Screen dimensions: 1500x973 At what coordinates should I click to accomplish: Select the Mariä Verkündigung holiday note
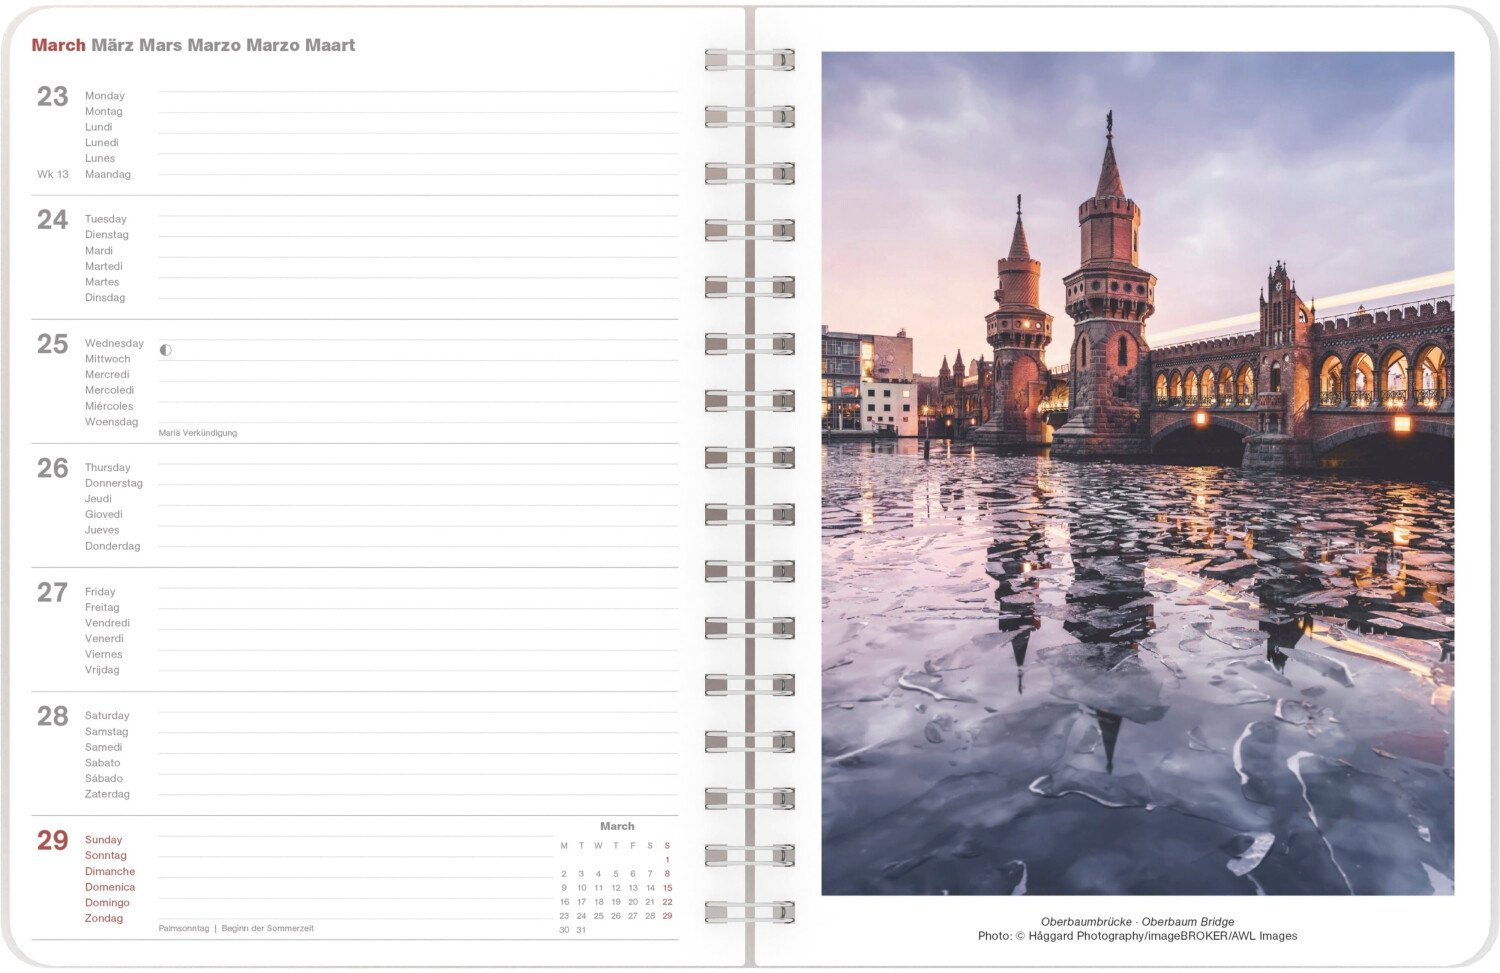click(x=198, y=433)
